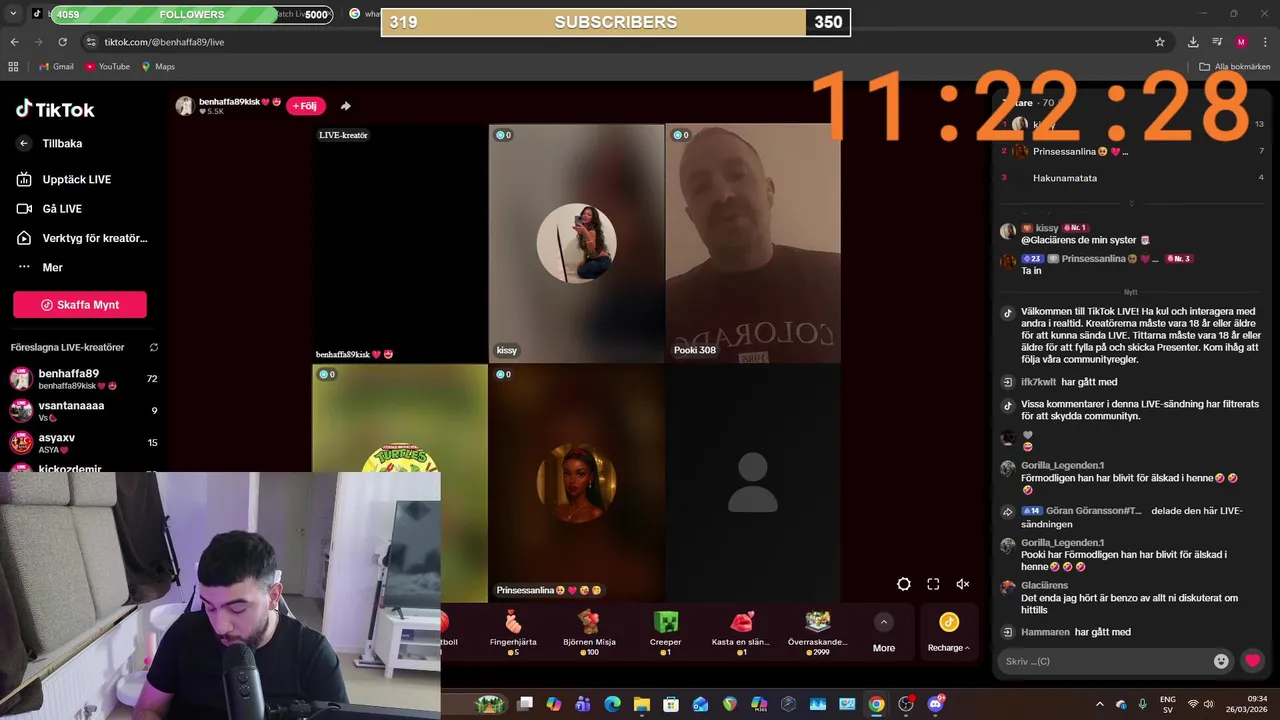Open Chrome downloads

click(x=1193, y=42)
